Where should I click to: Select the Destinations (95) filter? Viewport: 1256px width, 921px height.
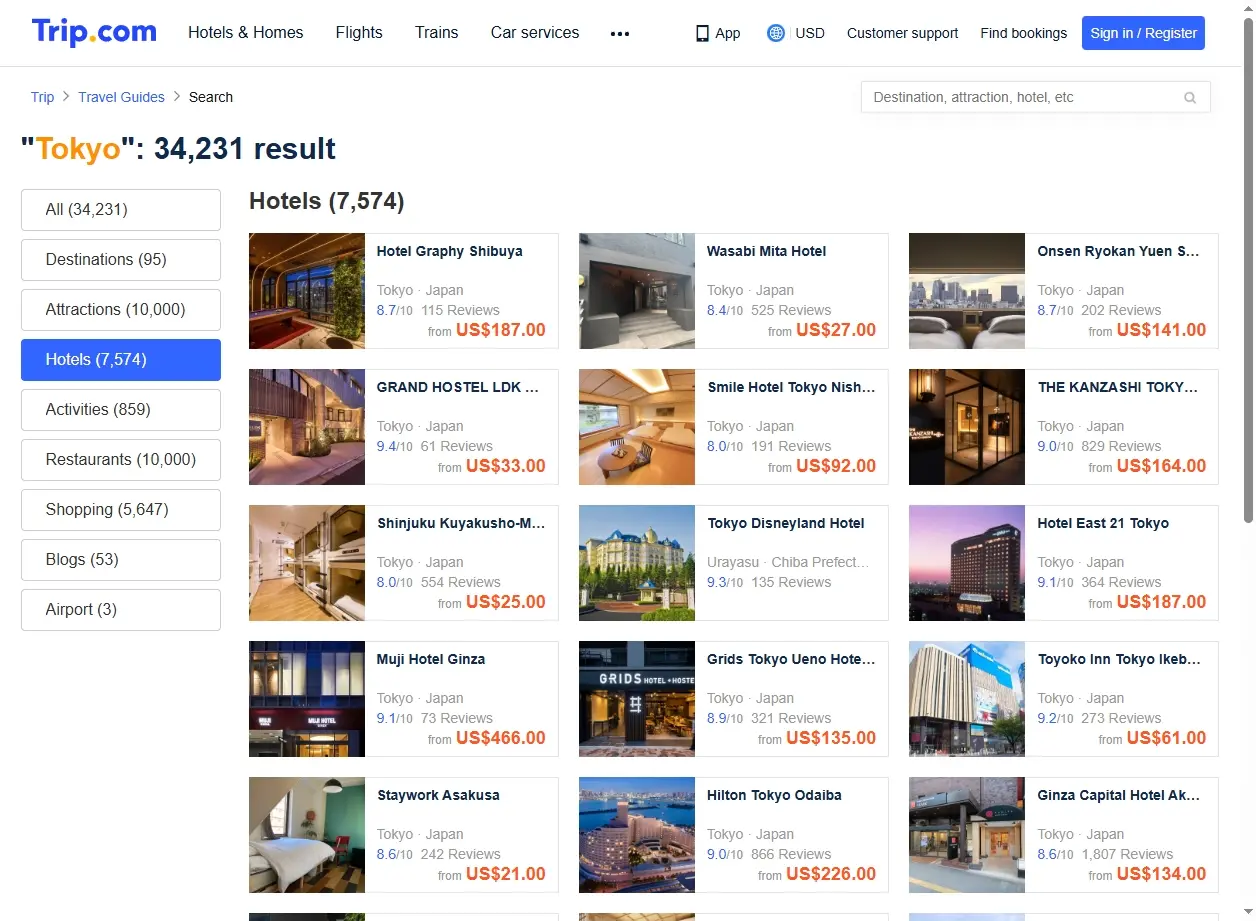point(121,260)
